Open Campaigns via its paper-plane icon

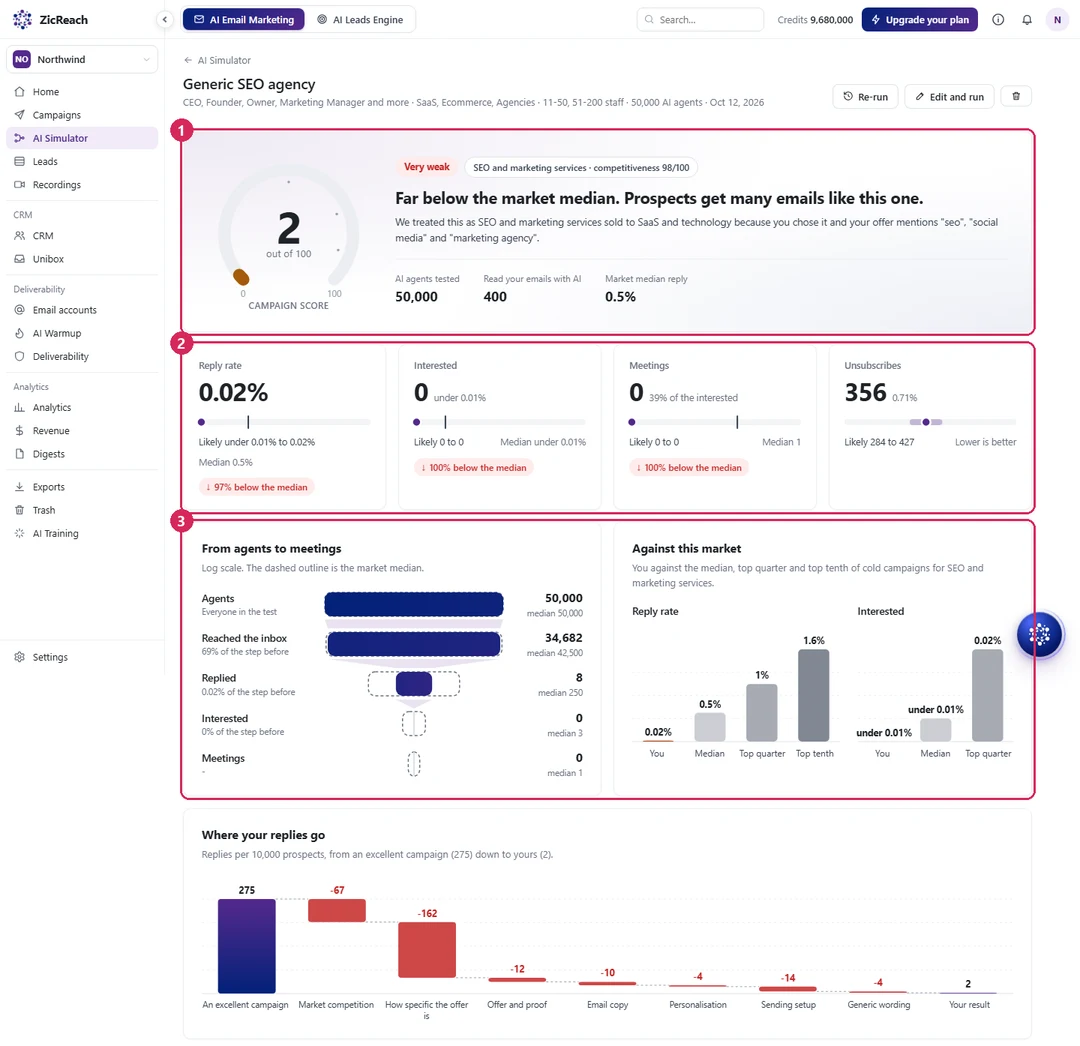(19, 115)
